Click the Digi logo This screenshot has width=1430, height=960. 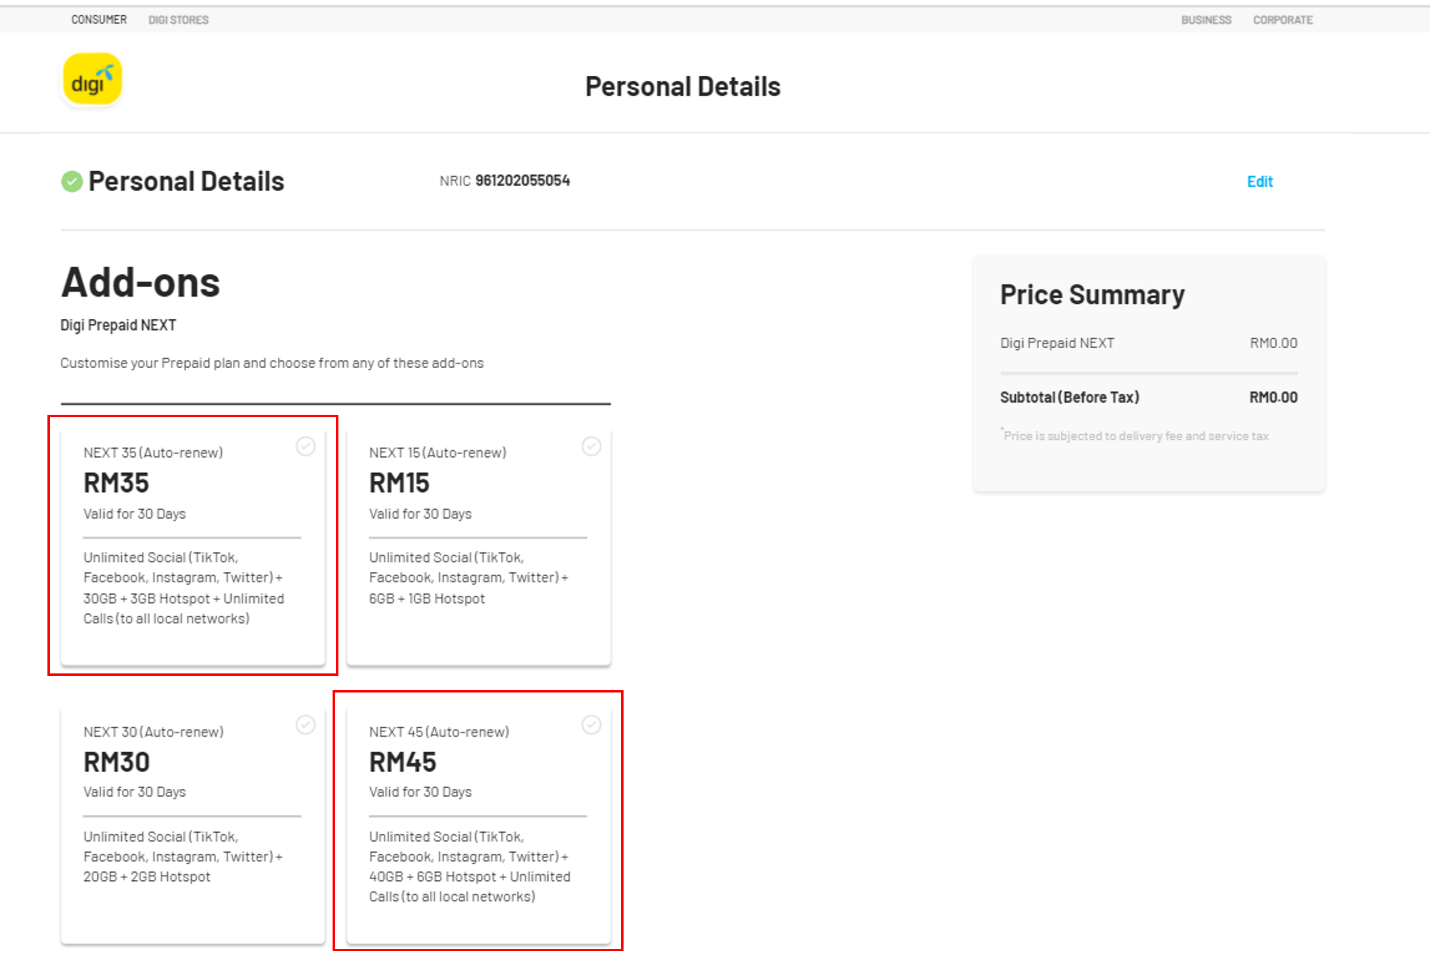pyautogui.click(x=91, y=78)
